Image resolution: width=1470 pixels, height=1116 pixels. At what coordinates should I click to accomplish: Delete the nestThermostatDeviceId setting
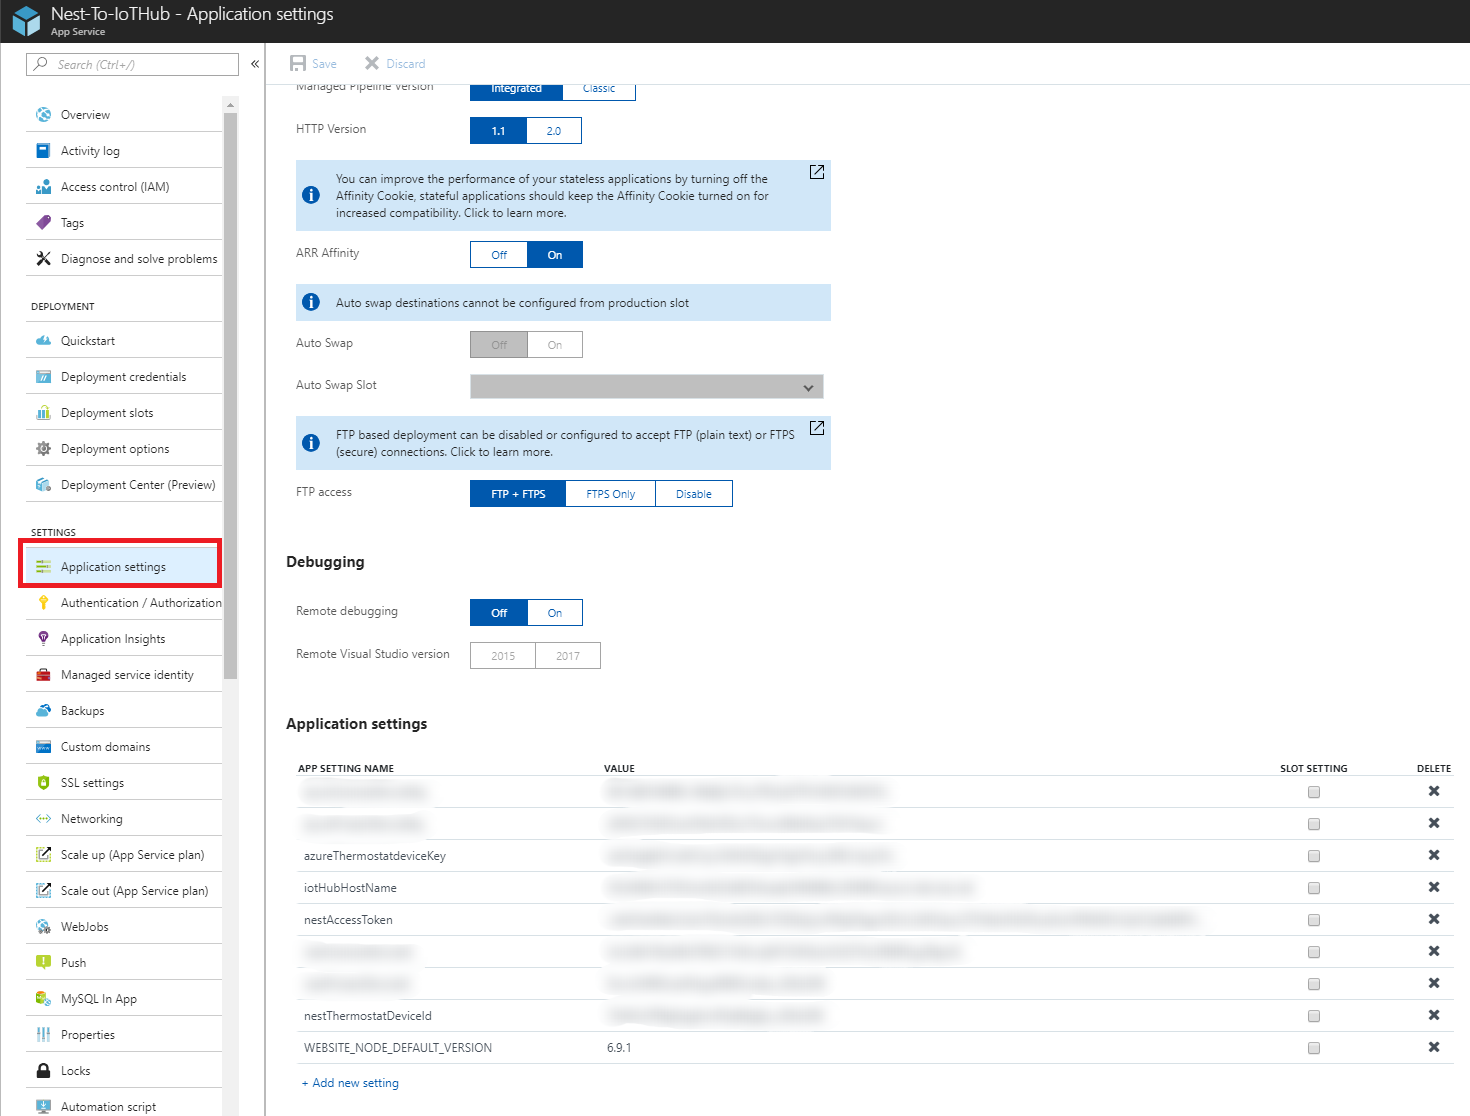(x=1434, y=1015)
